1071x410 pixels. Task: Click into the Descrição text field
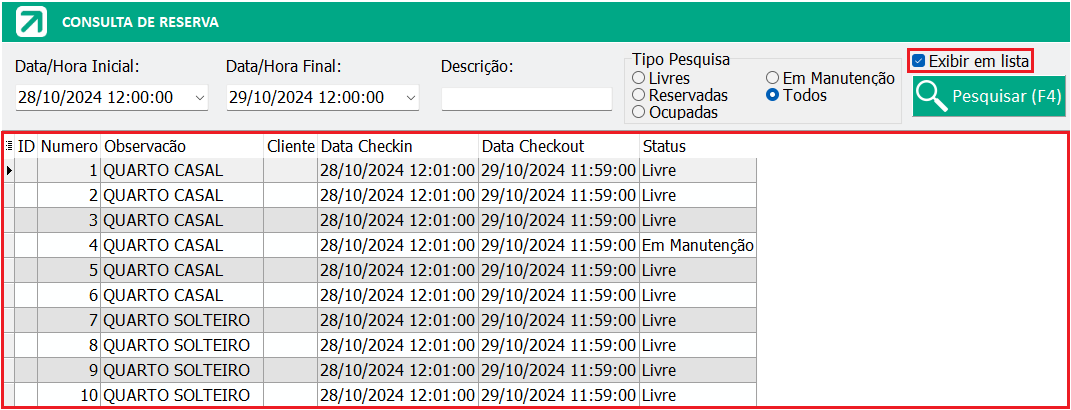click(x=527, y=98)
